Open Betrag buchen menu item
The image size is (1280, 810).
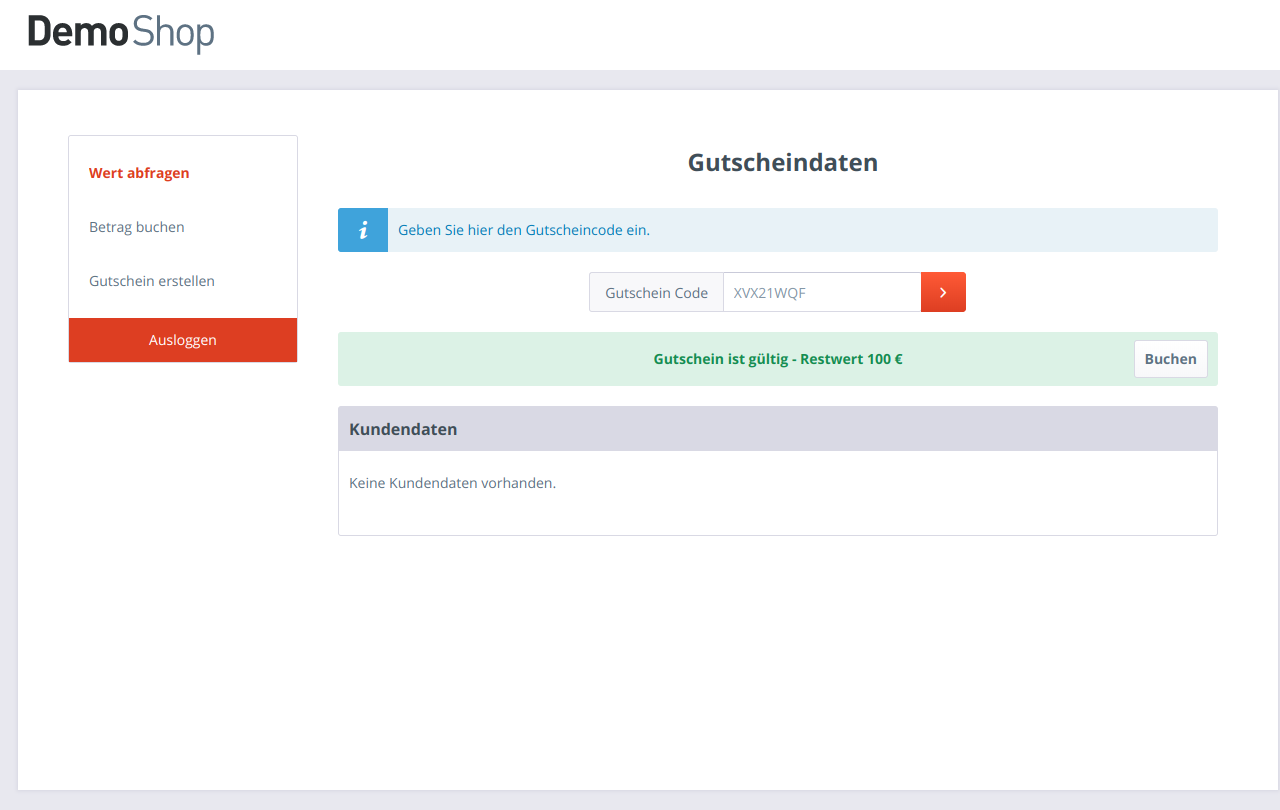[137, 227]
